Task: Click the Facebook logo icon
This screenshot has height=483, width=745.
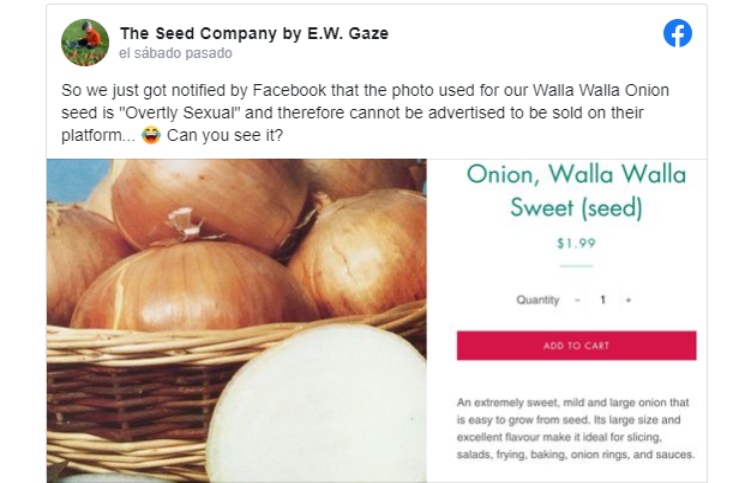Action: click(677, 35)
